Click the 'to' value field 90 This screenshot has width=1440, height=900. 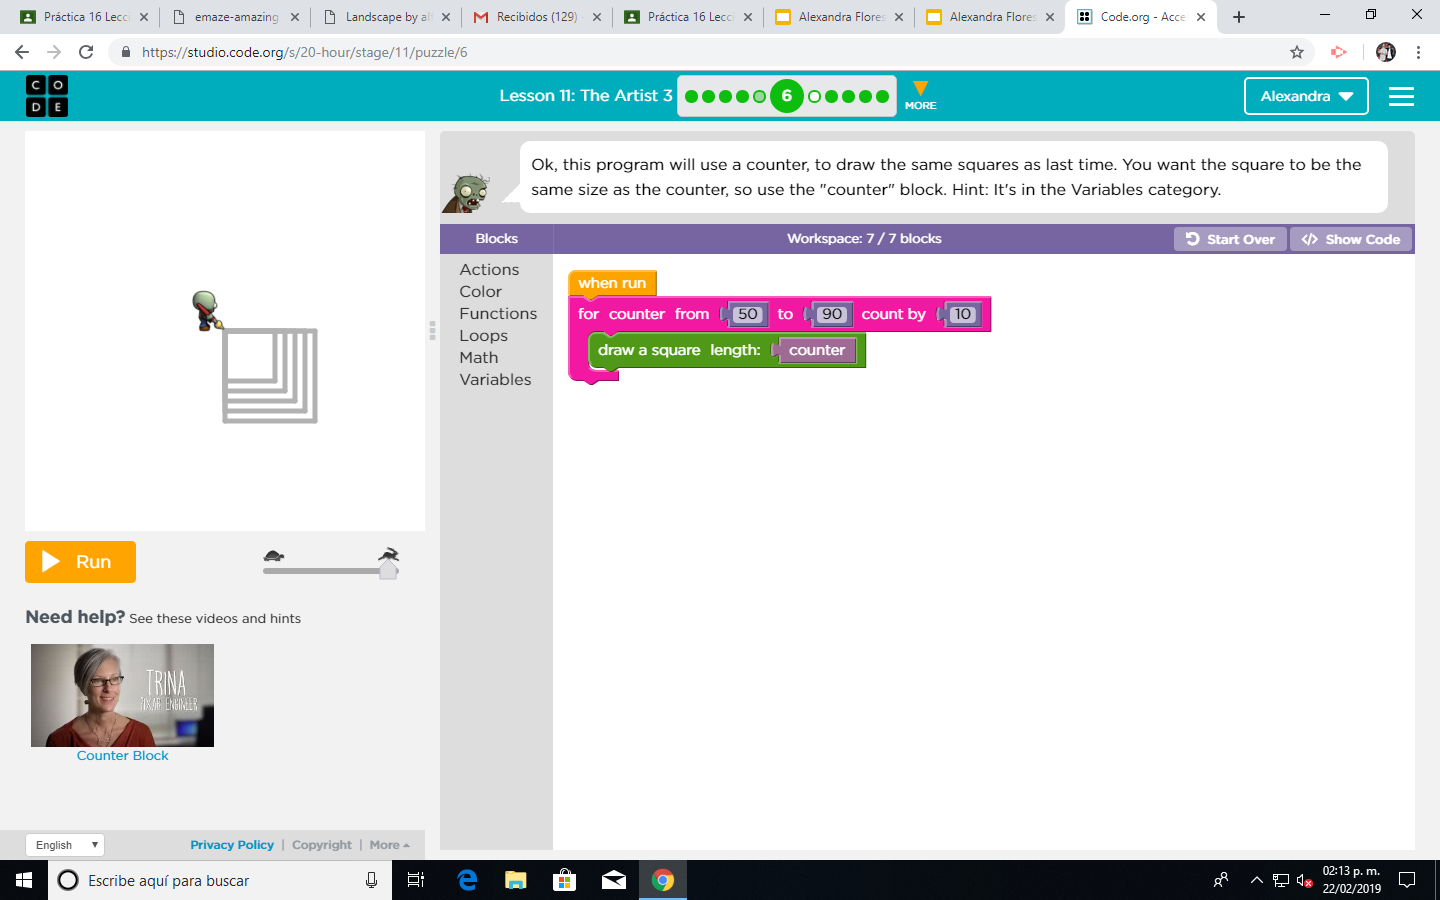pyautogui.click(x=832, y=314)
